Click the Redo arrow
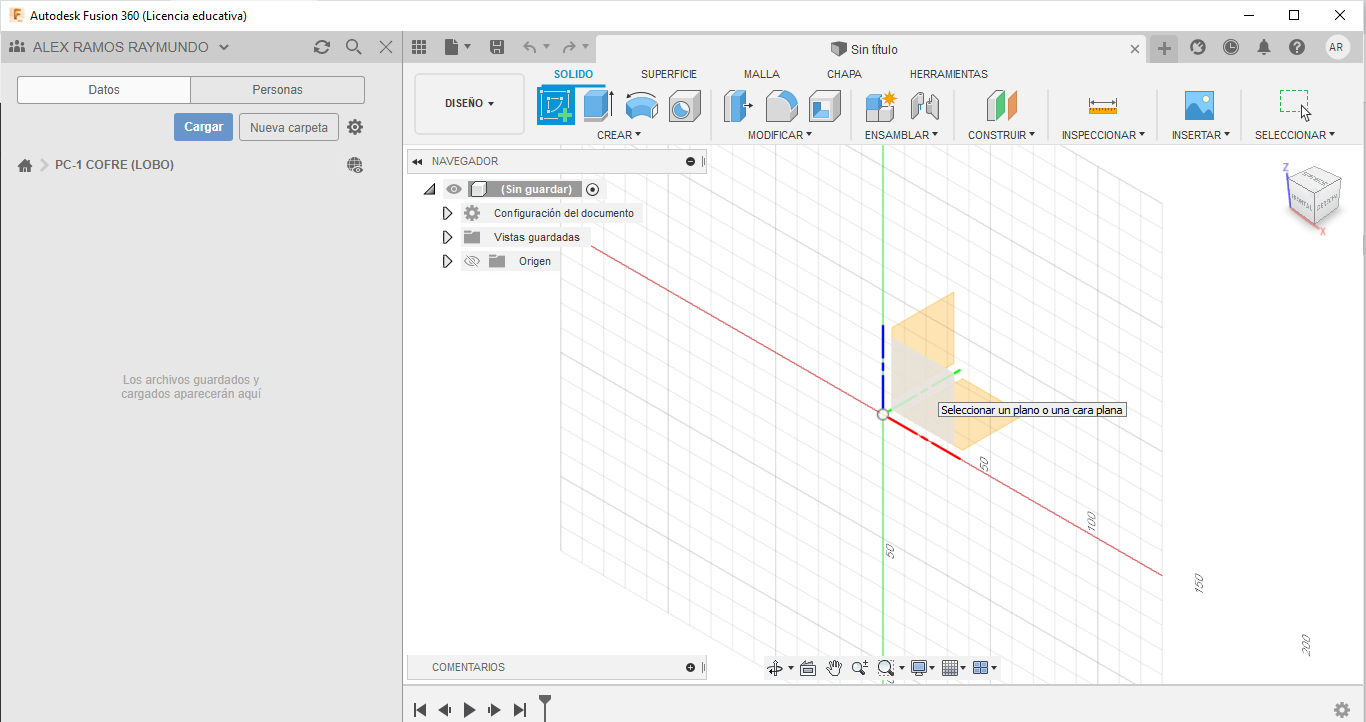This screenshot has height=722, width=1366. [569, 47]
